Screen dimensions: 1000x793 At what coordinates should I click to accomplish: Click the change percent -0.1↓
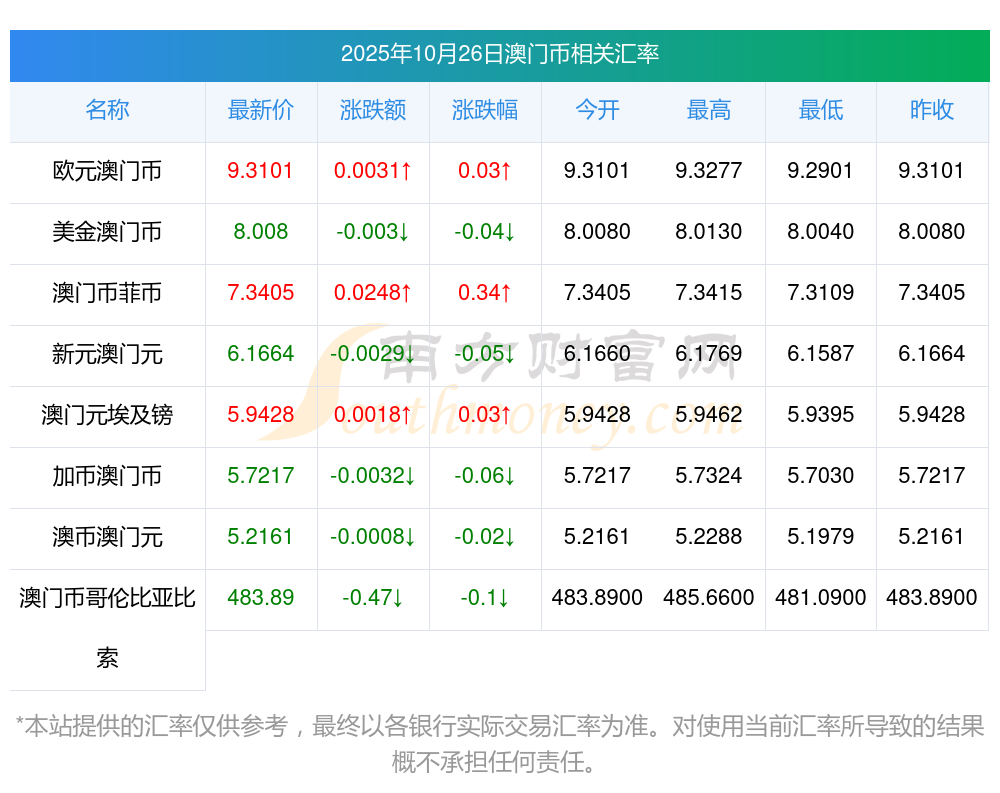[485, 598]
